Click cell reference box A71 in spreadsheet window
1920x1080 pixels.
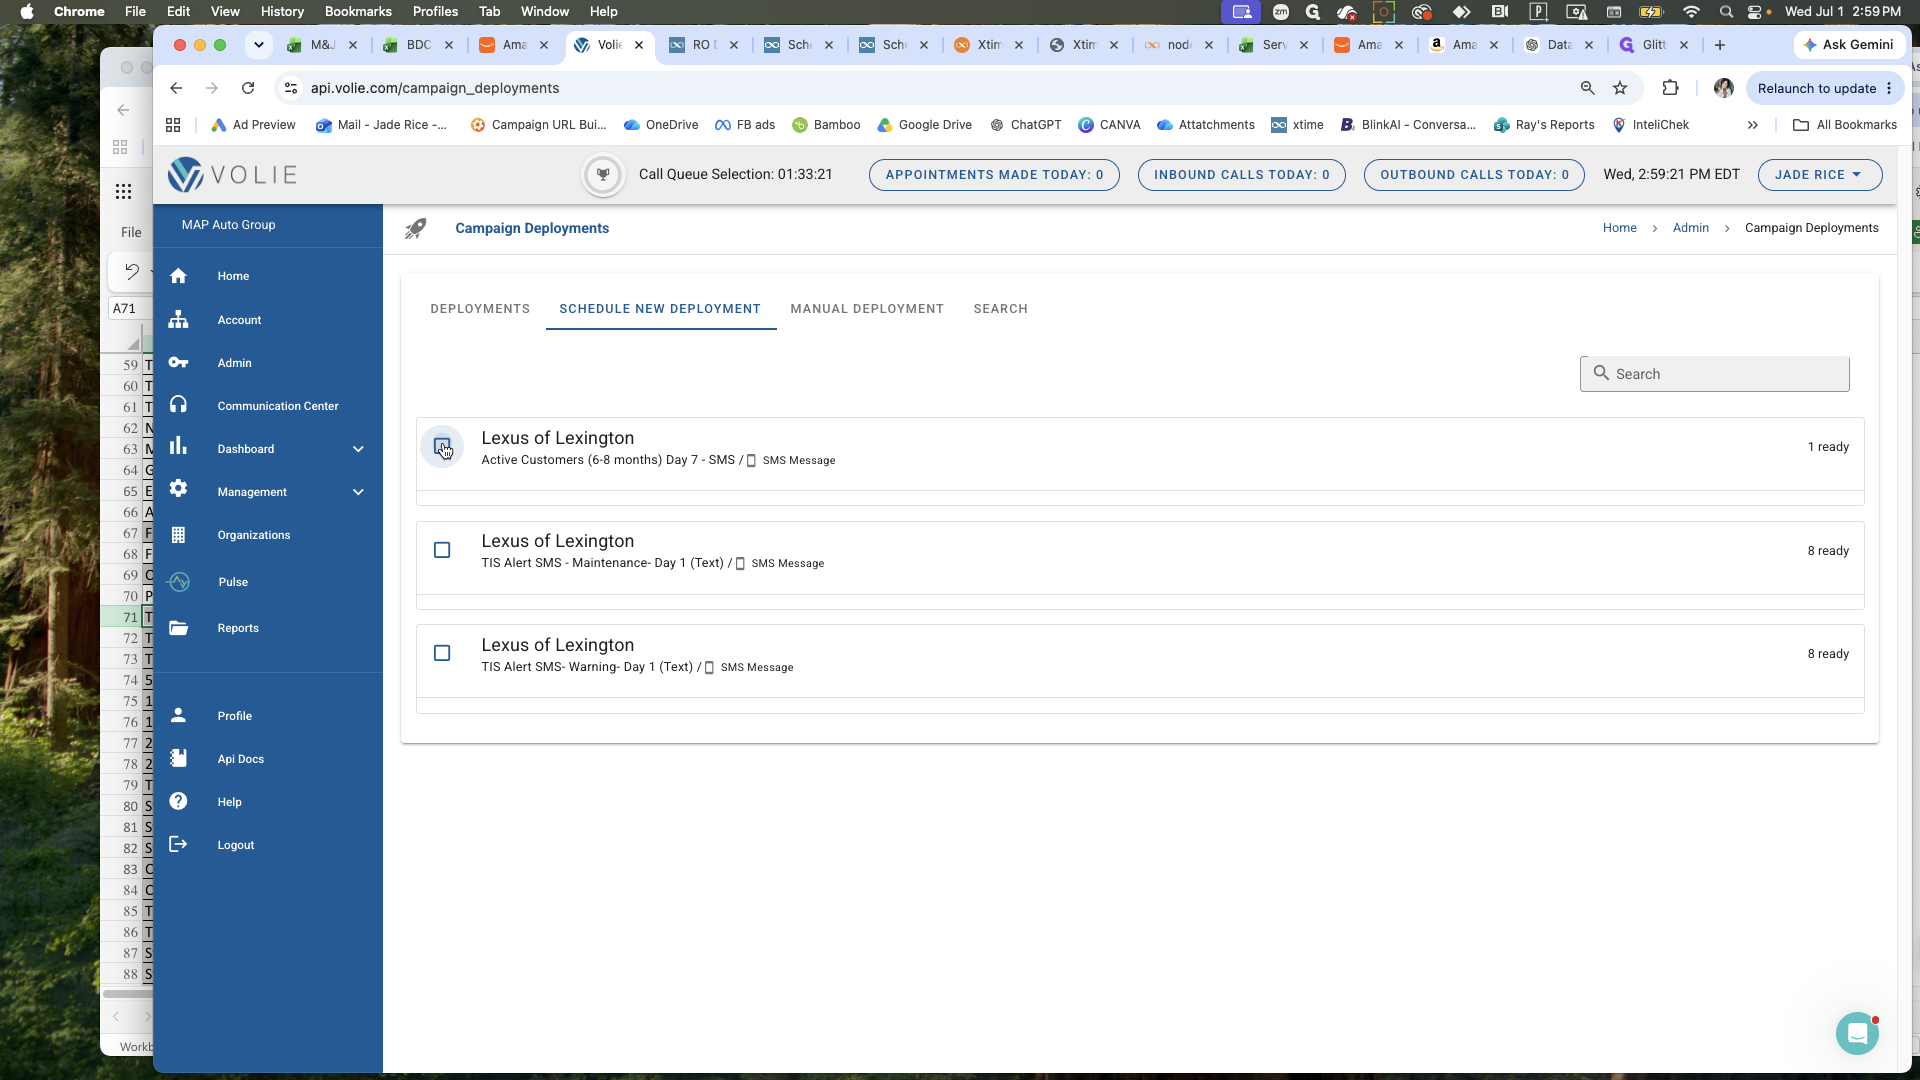(x=128, y=308)
